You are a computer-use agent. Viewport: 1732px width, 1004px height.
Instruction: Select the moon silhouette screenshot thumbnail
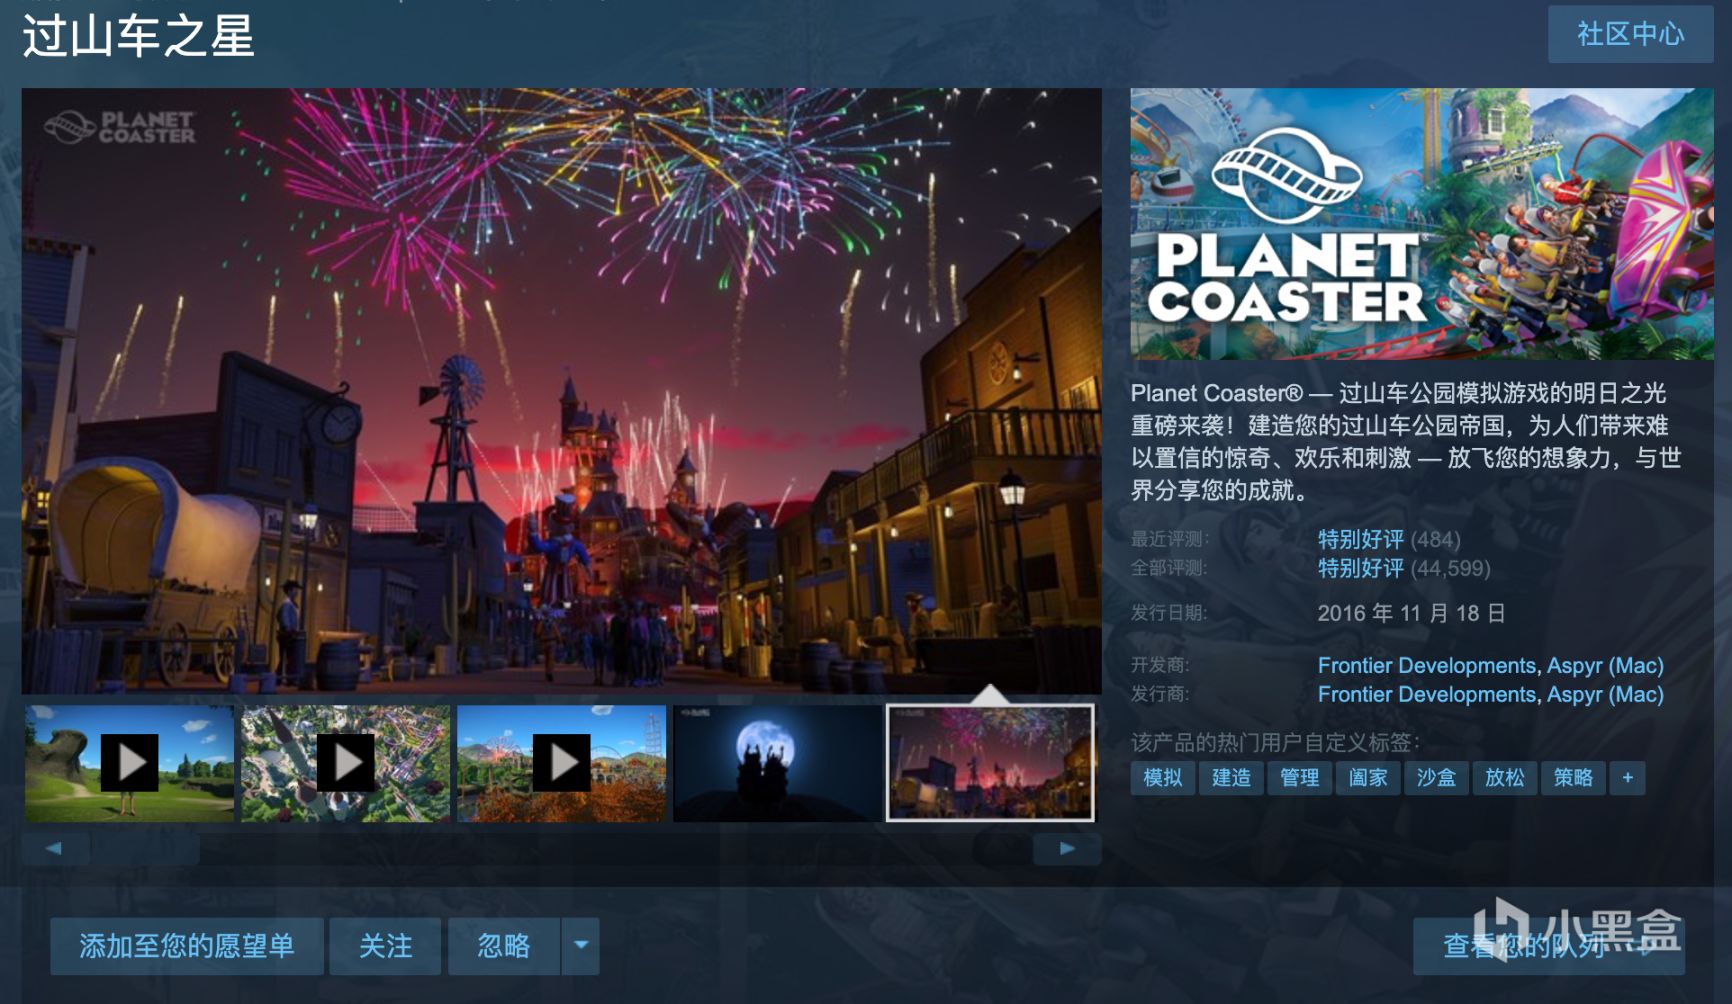click(x=777, y=763)
